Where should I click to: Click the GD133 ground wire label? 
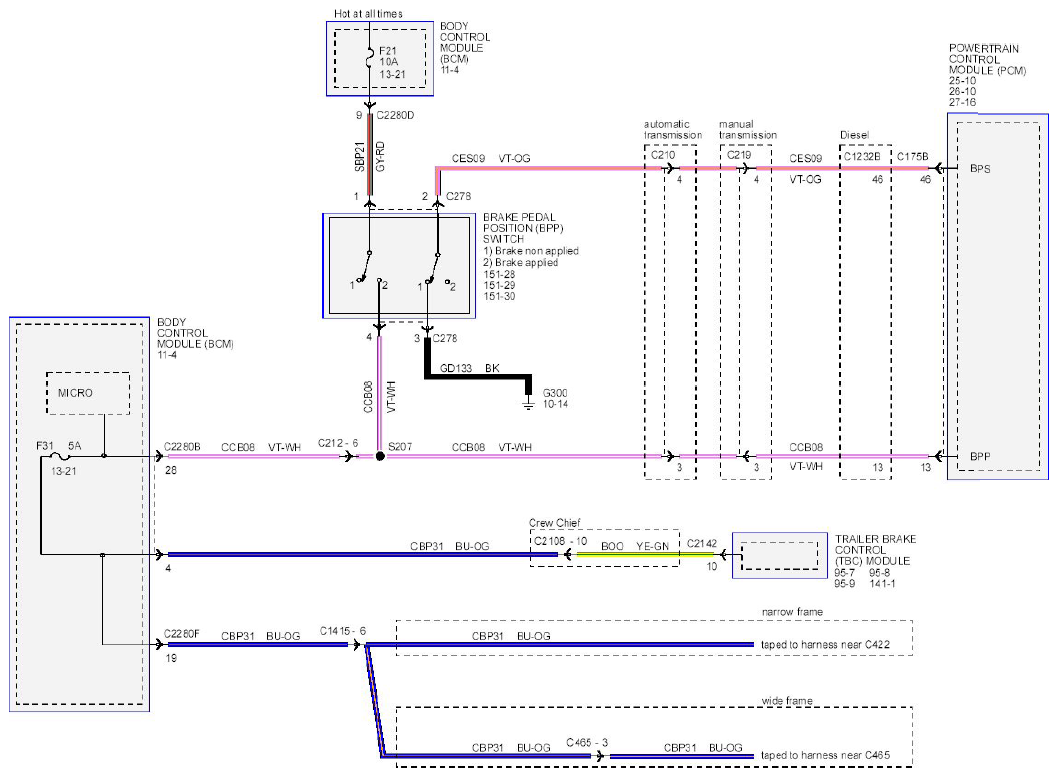tap(455, 368)
